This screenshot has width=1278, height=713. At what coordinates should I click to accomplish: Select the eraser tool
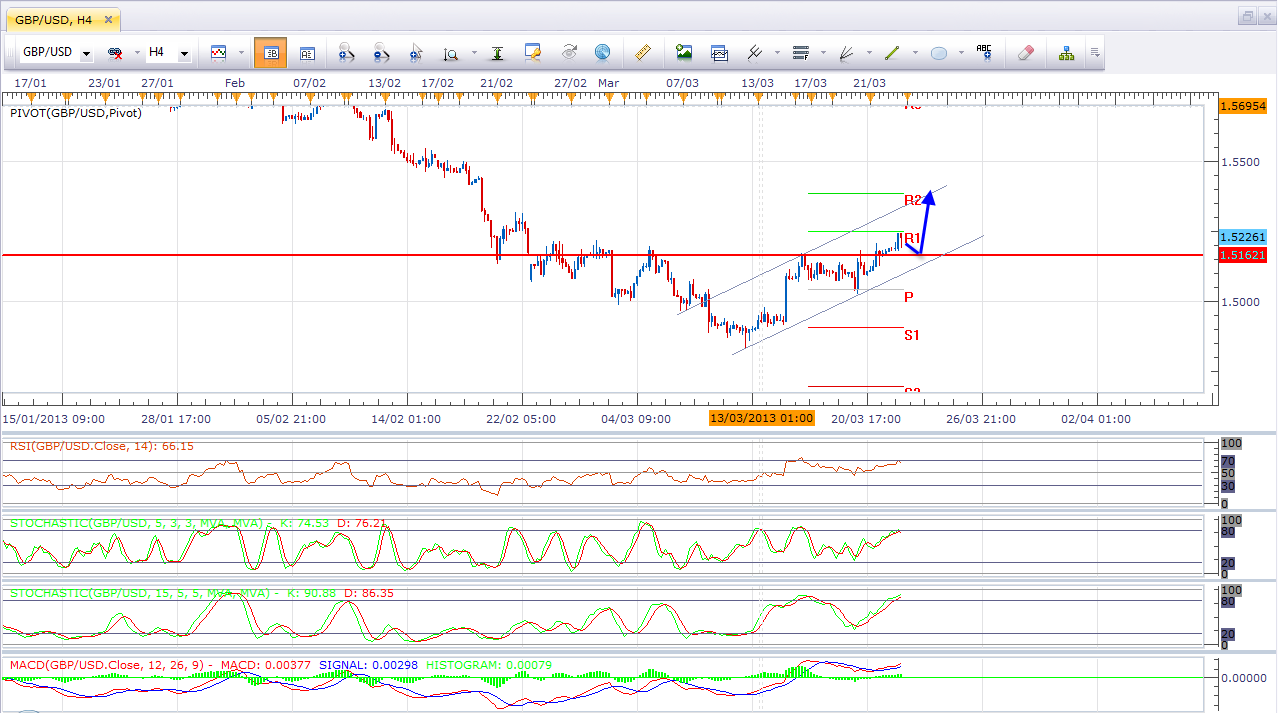[x=1025, y=52]
